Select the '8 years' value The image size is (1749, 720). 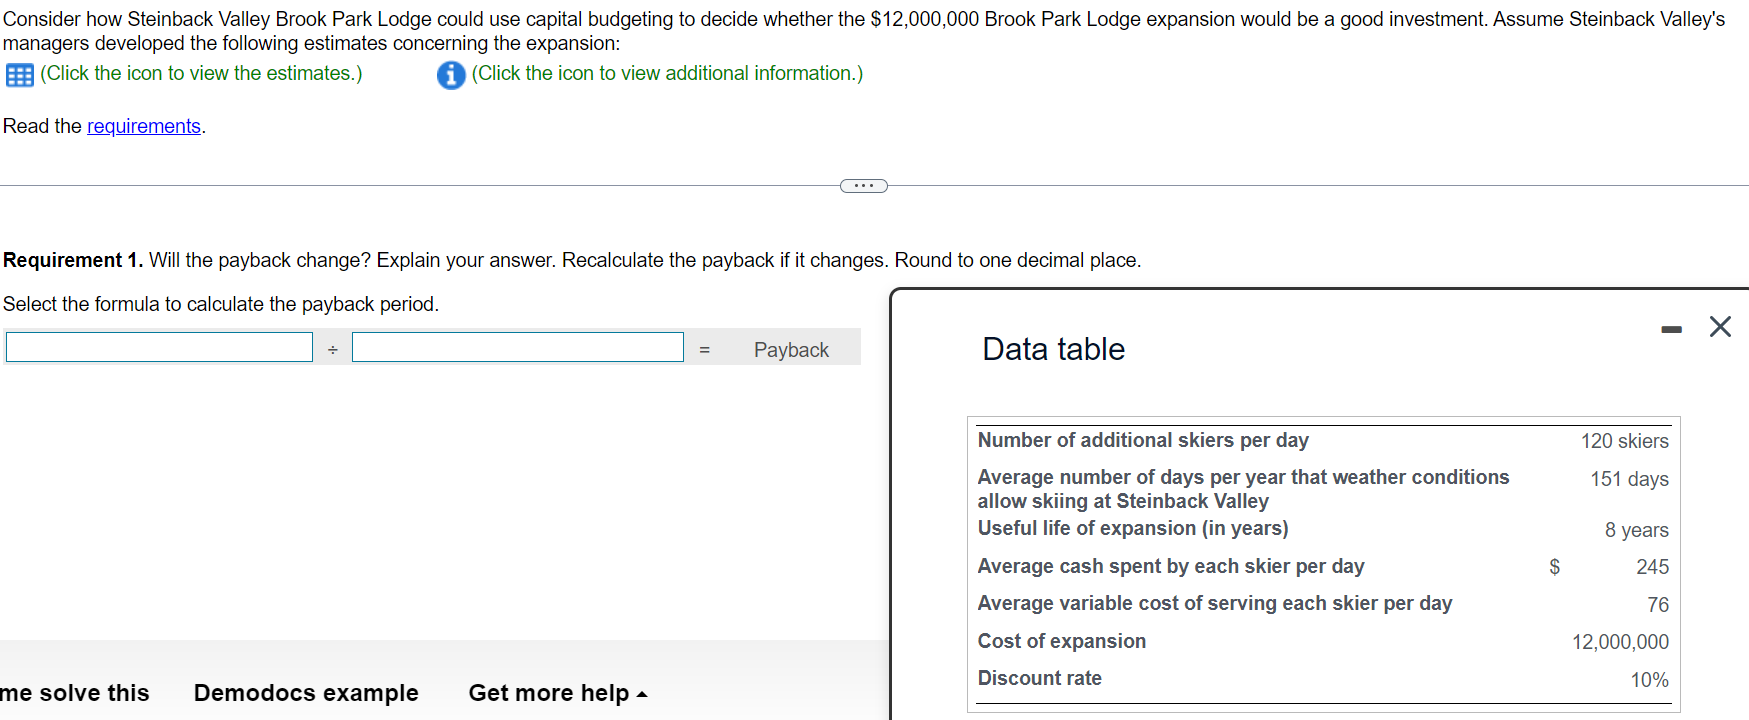point(1636,530)
